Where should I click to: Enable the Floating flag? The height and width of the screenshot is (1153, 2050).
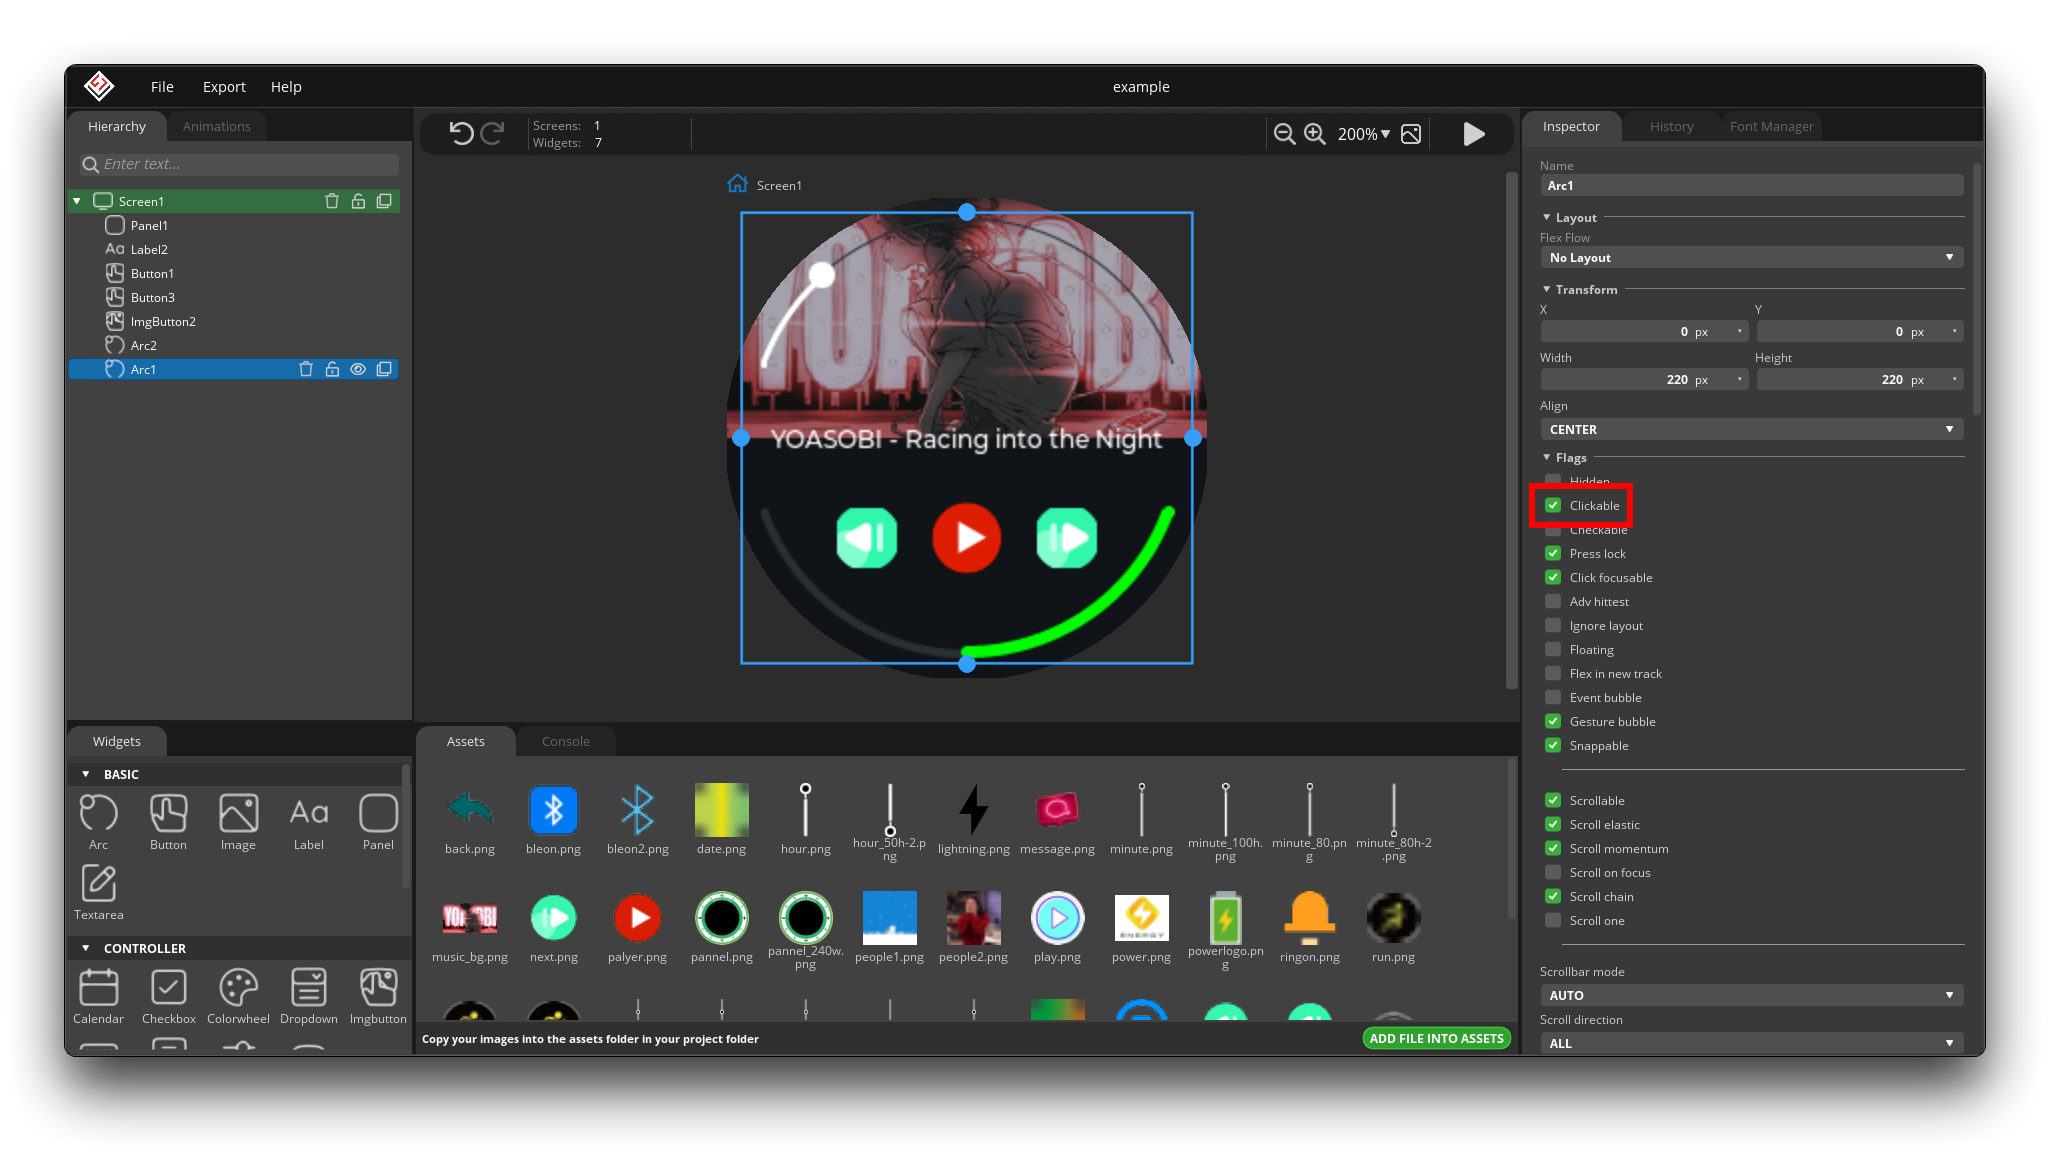(x=1553, y=649)
